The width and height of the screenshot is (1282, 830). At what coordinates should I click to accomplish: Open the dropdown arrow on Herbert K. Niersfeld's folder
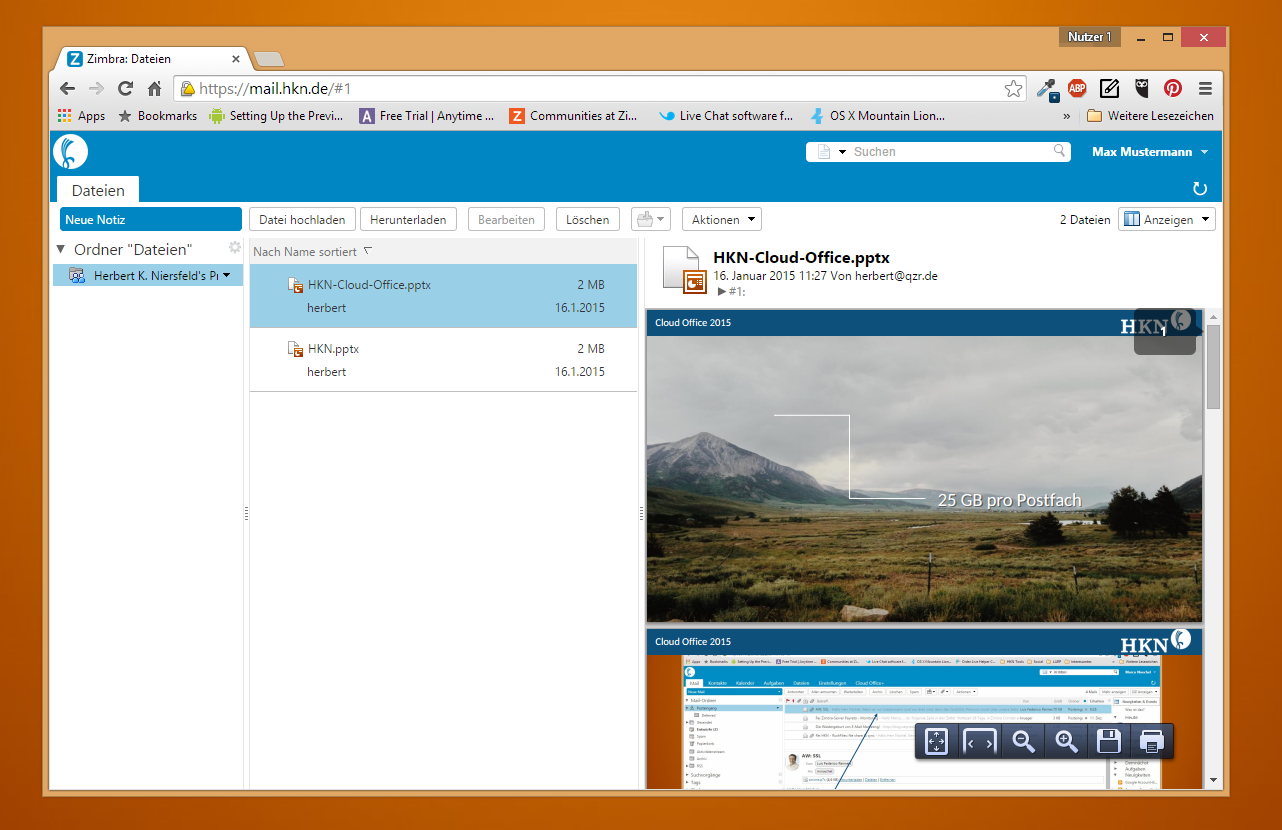pyautogui.click(x=227, y=276)
